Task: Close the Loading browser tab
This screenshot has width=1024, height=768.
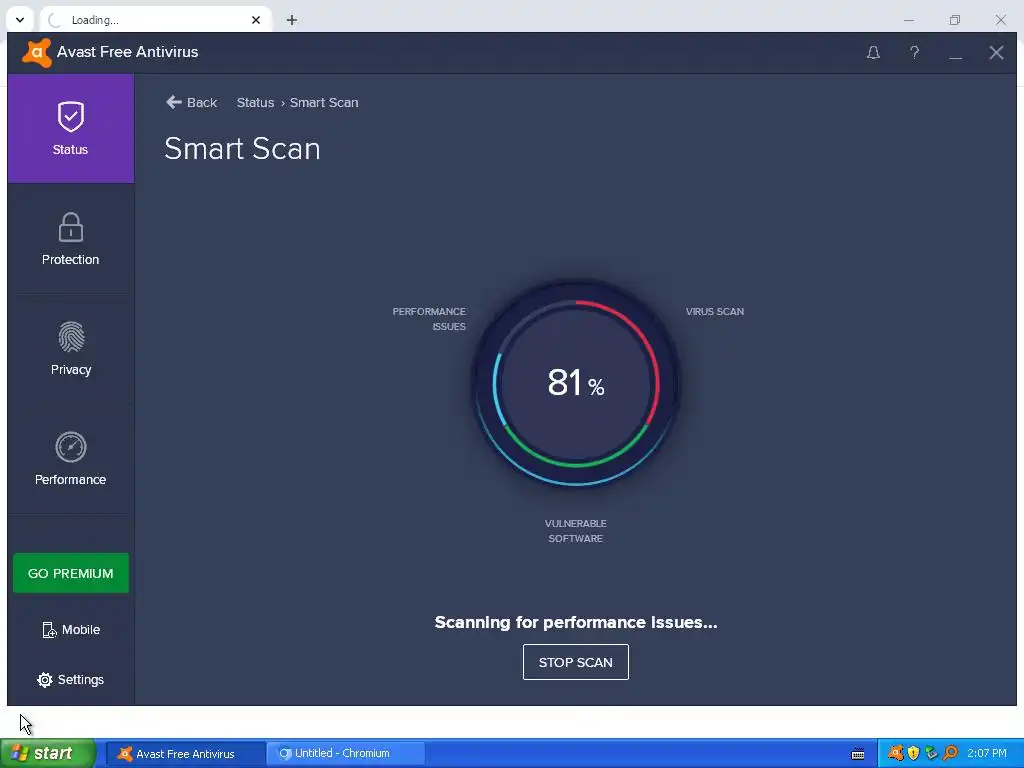Action: click(x=256, y=20)
